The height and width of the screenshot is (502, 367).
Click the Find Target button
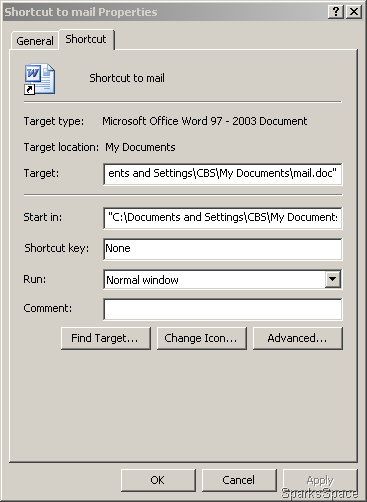106,338
